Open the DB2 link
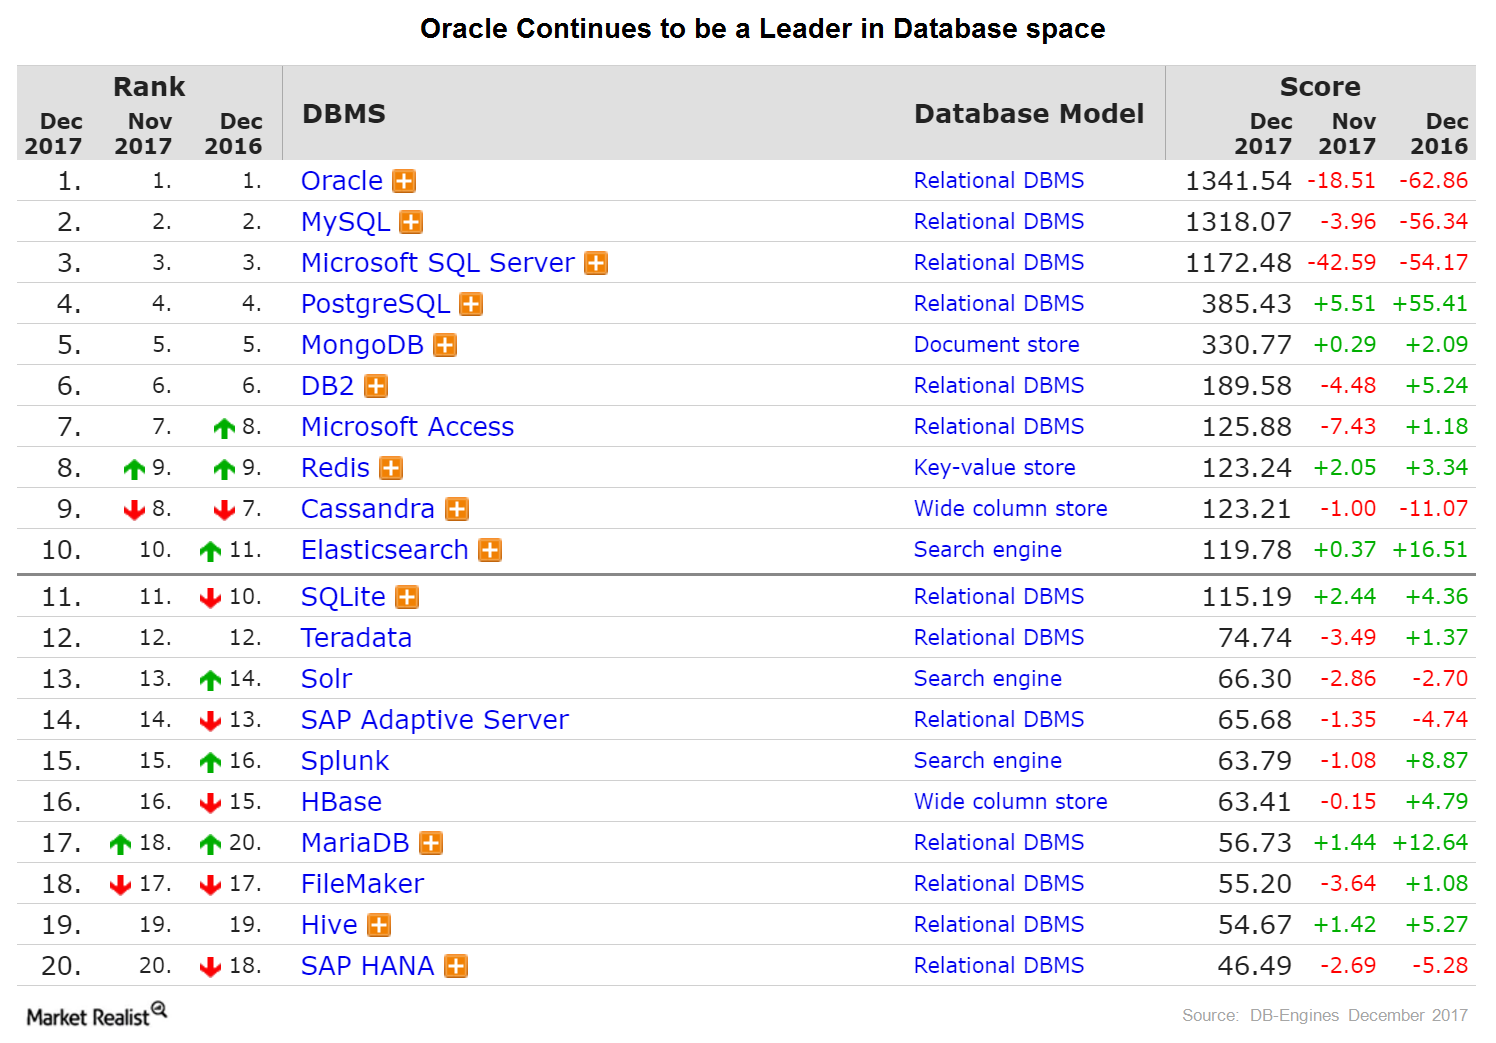 (328, 386)
